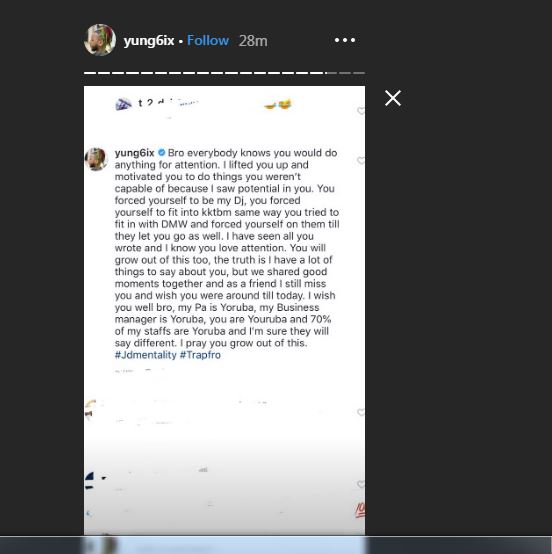Tap the lowest heart icon on right edge

(x=361, y=484)
